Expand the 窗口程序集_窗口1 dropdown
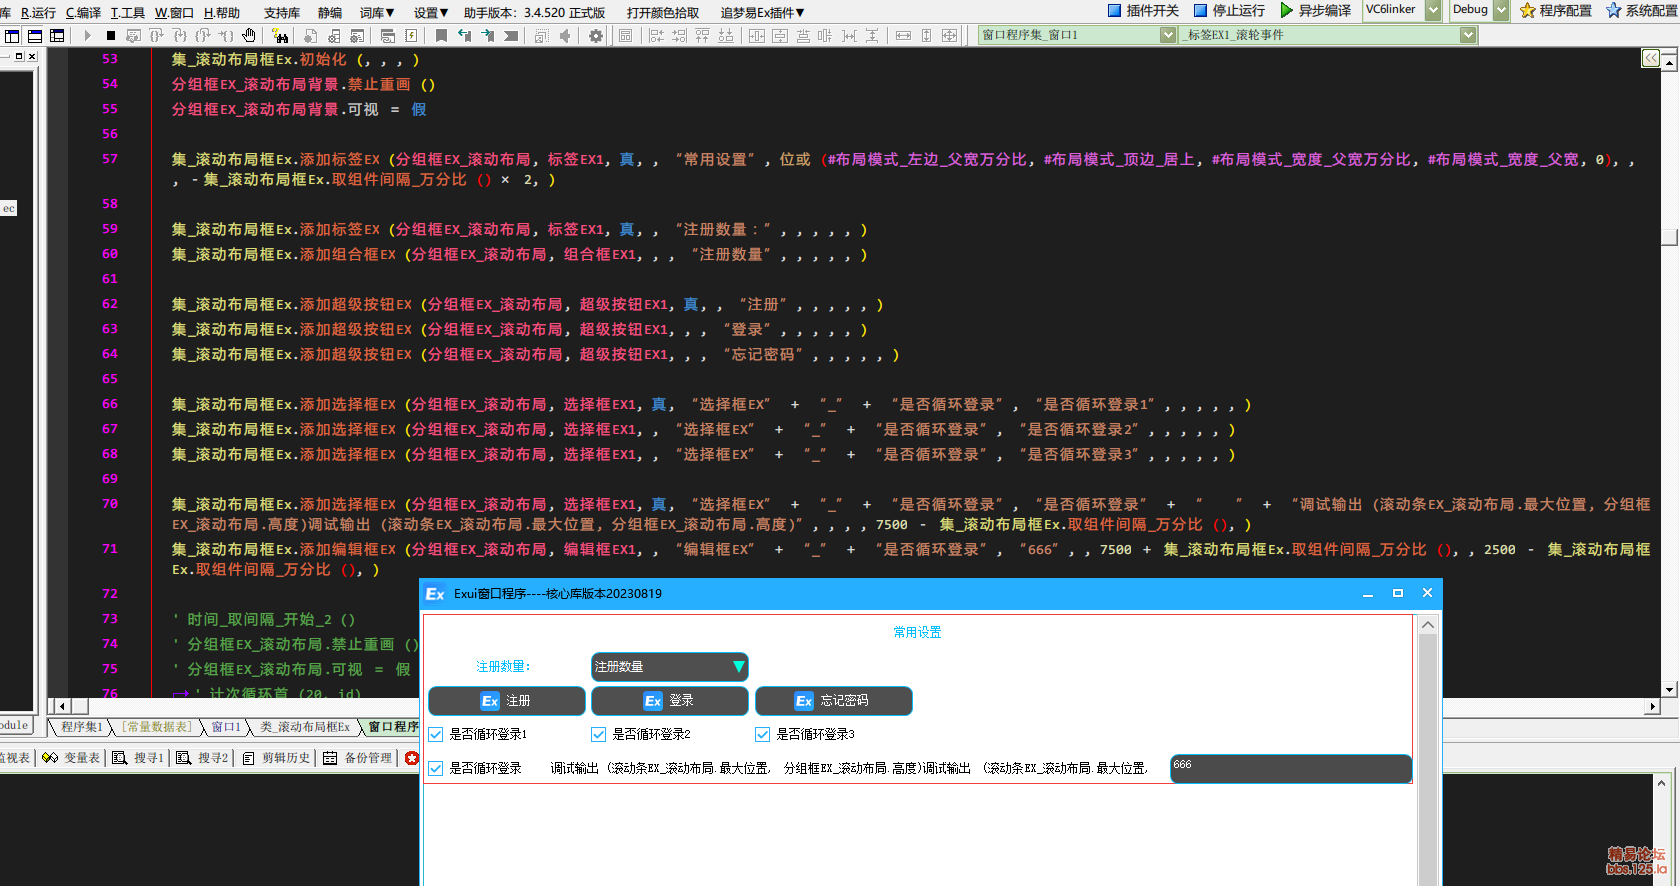Viewport: 1680px width, 886px height. [x=1167, y=36]
